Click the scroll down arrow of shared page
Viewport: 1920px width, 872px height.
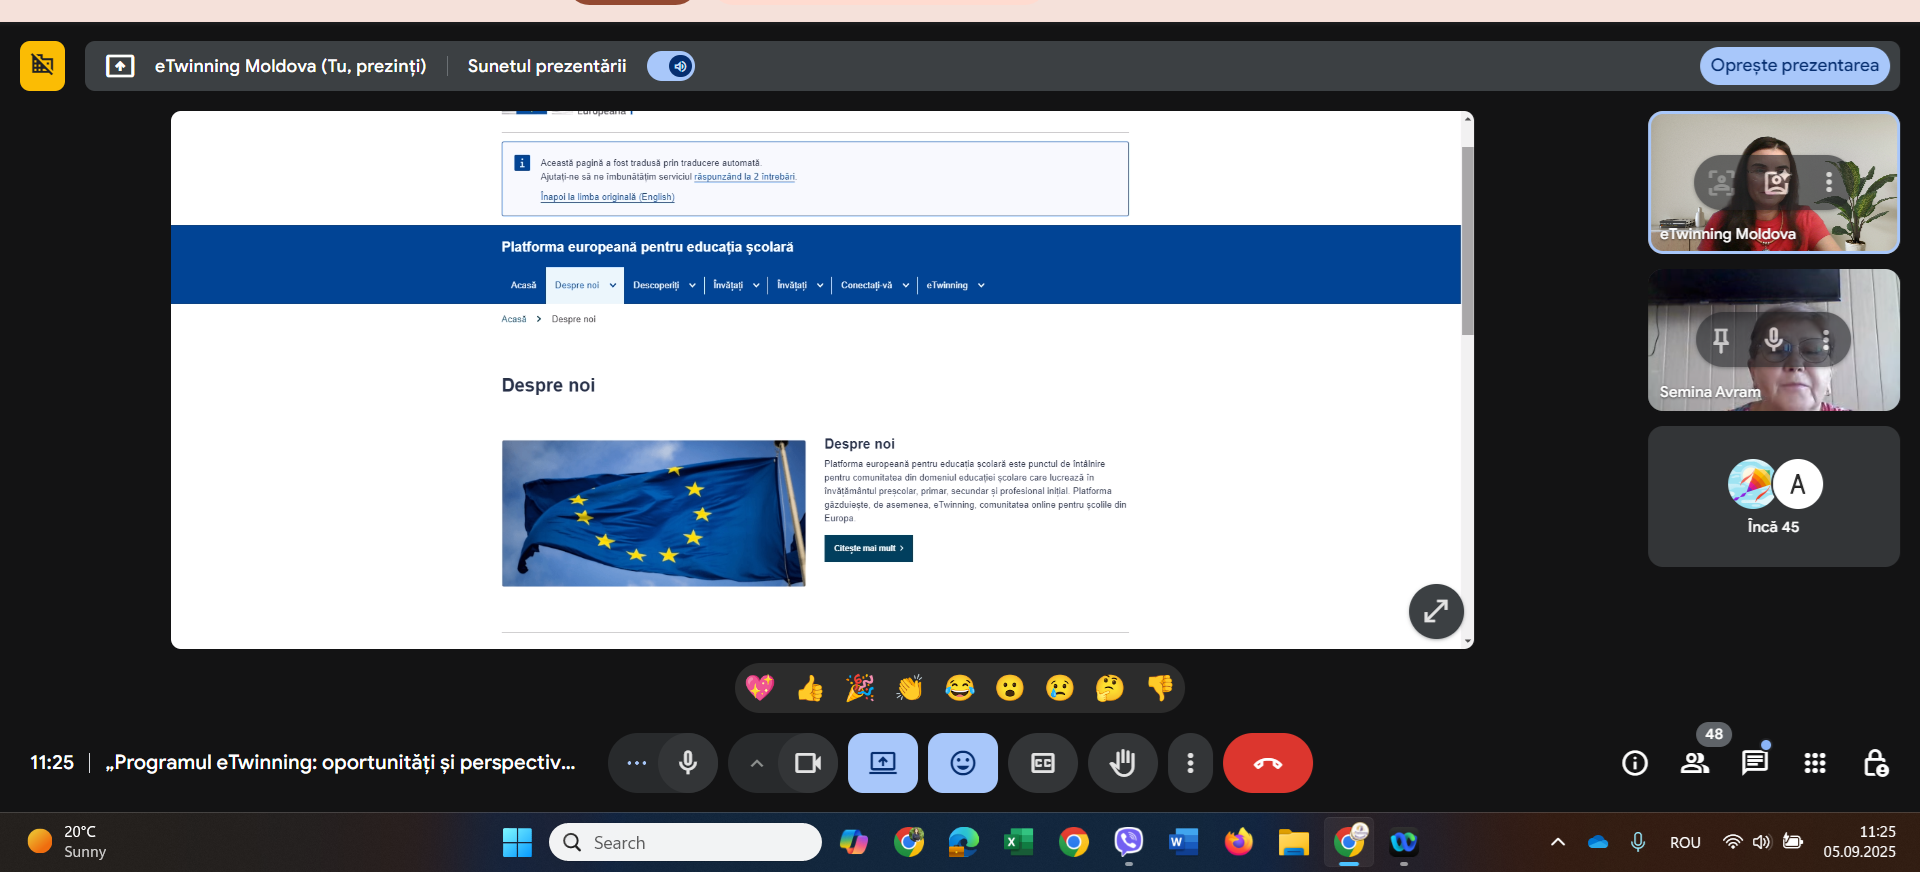1468,641
